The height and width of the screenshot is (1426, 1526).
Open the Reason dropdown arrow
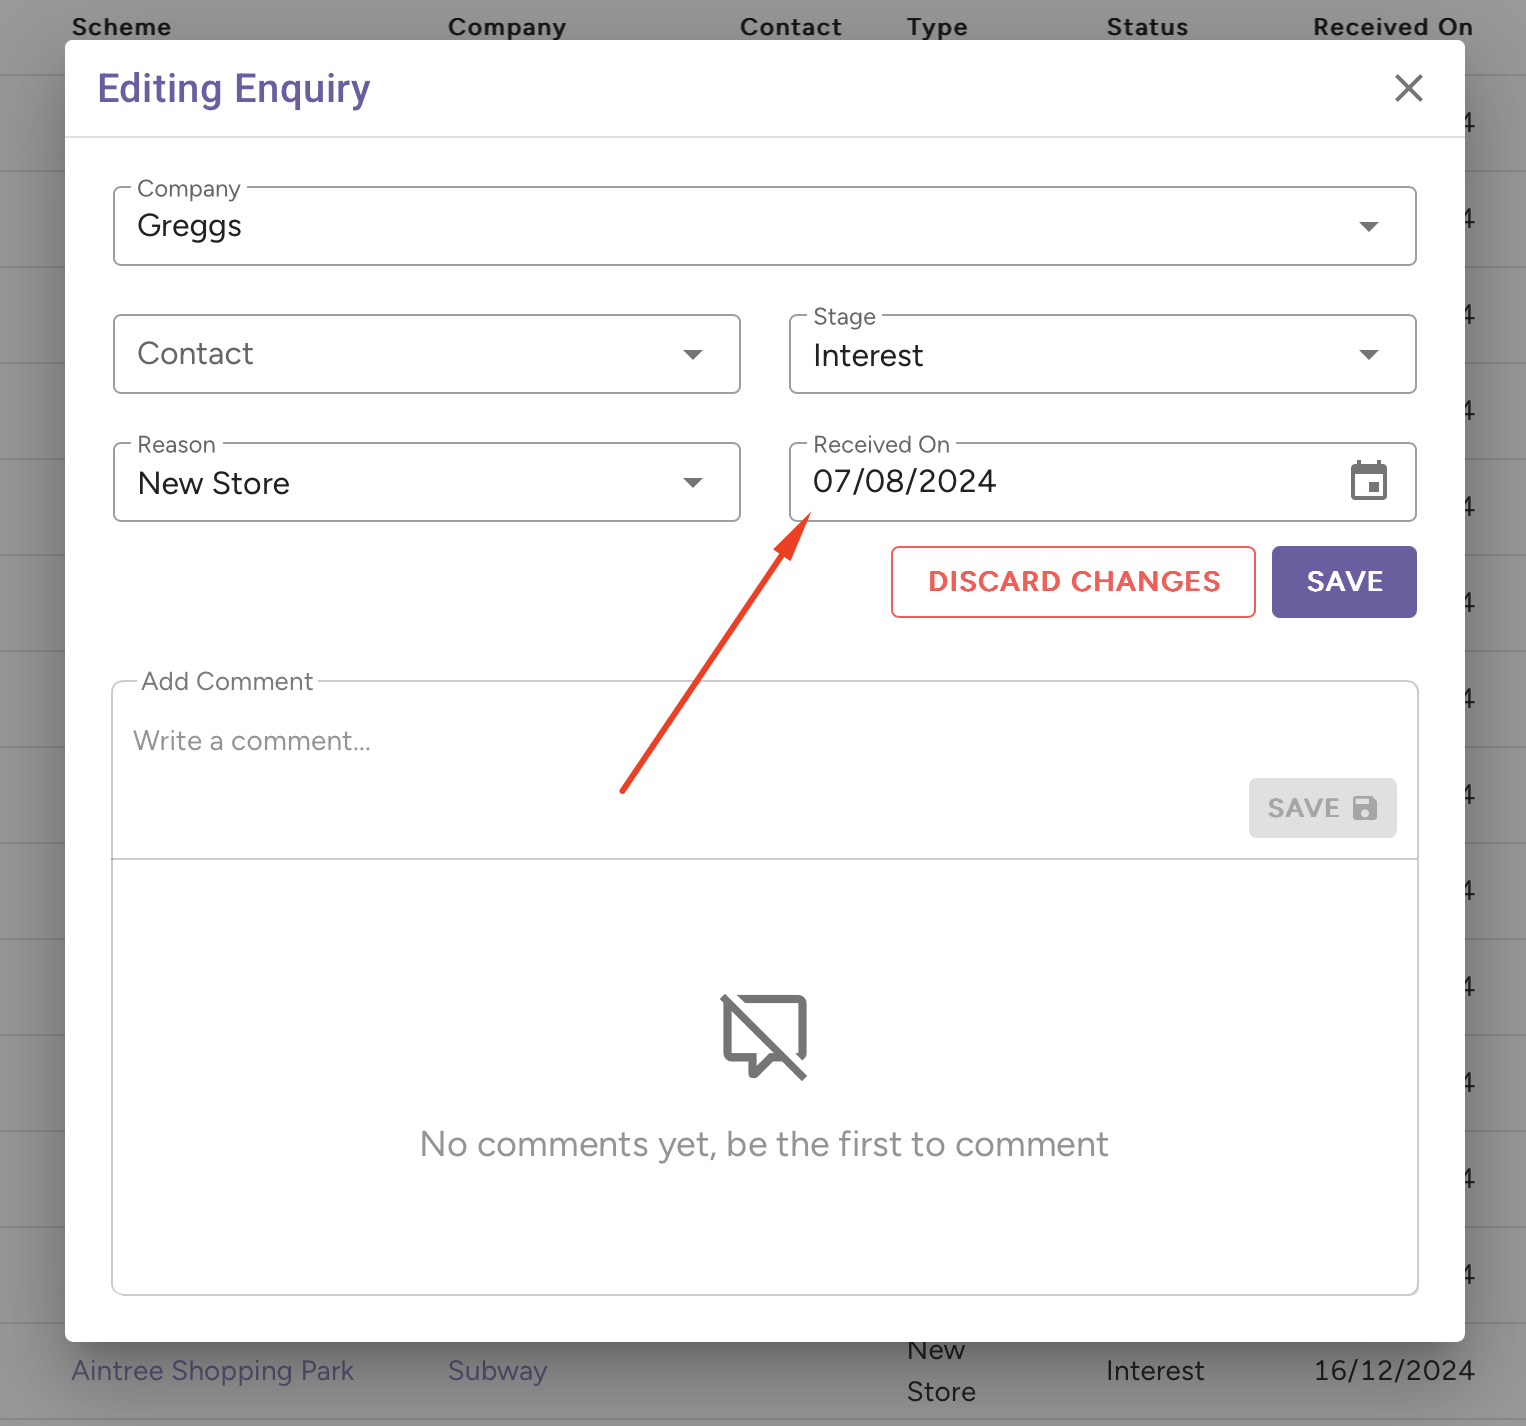pyautogui.click(x=692, y=482)
